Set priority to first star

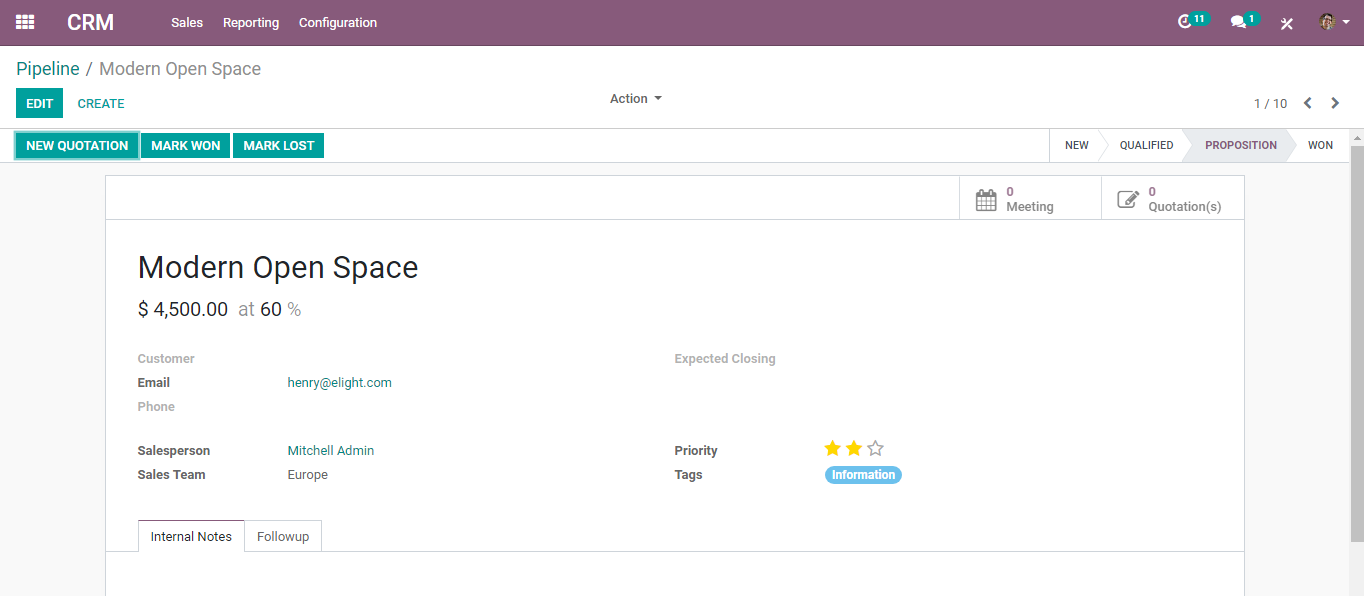click(x=832, y=449)
